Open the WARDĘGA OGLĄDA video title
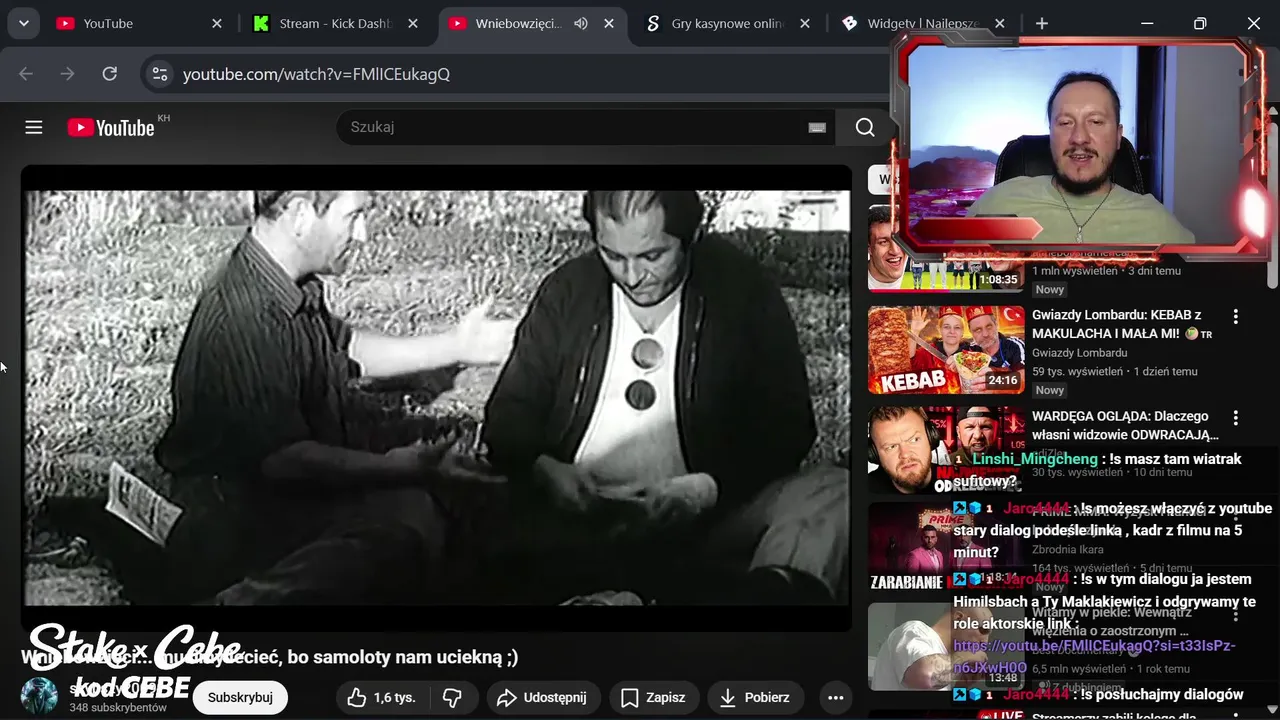 pos(1125,425)
